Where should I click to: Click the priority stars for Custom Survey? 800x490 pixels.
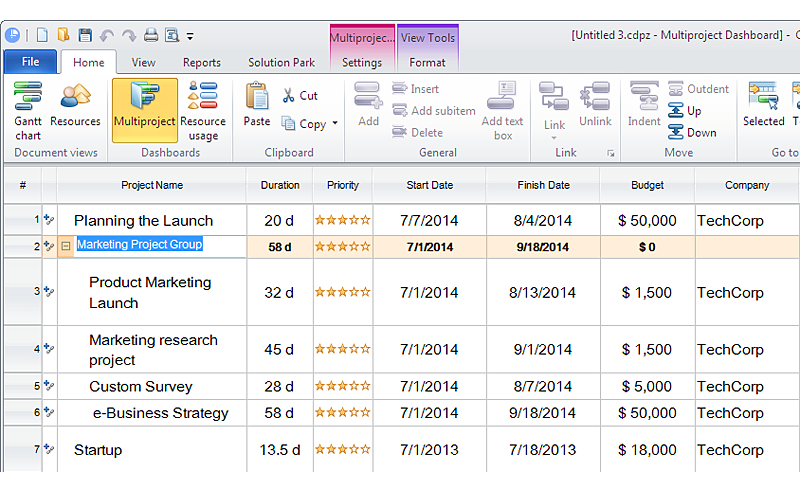coord(342,387)
